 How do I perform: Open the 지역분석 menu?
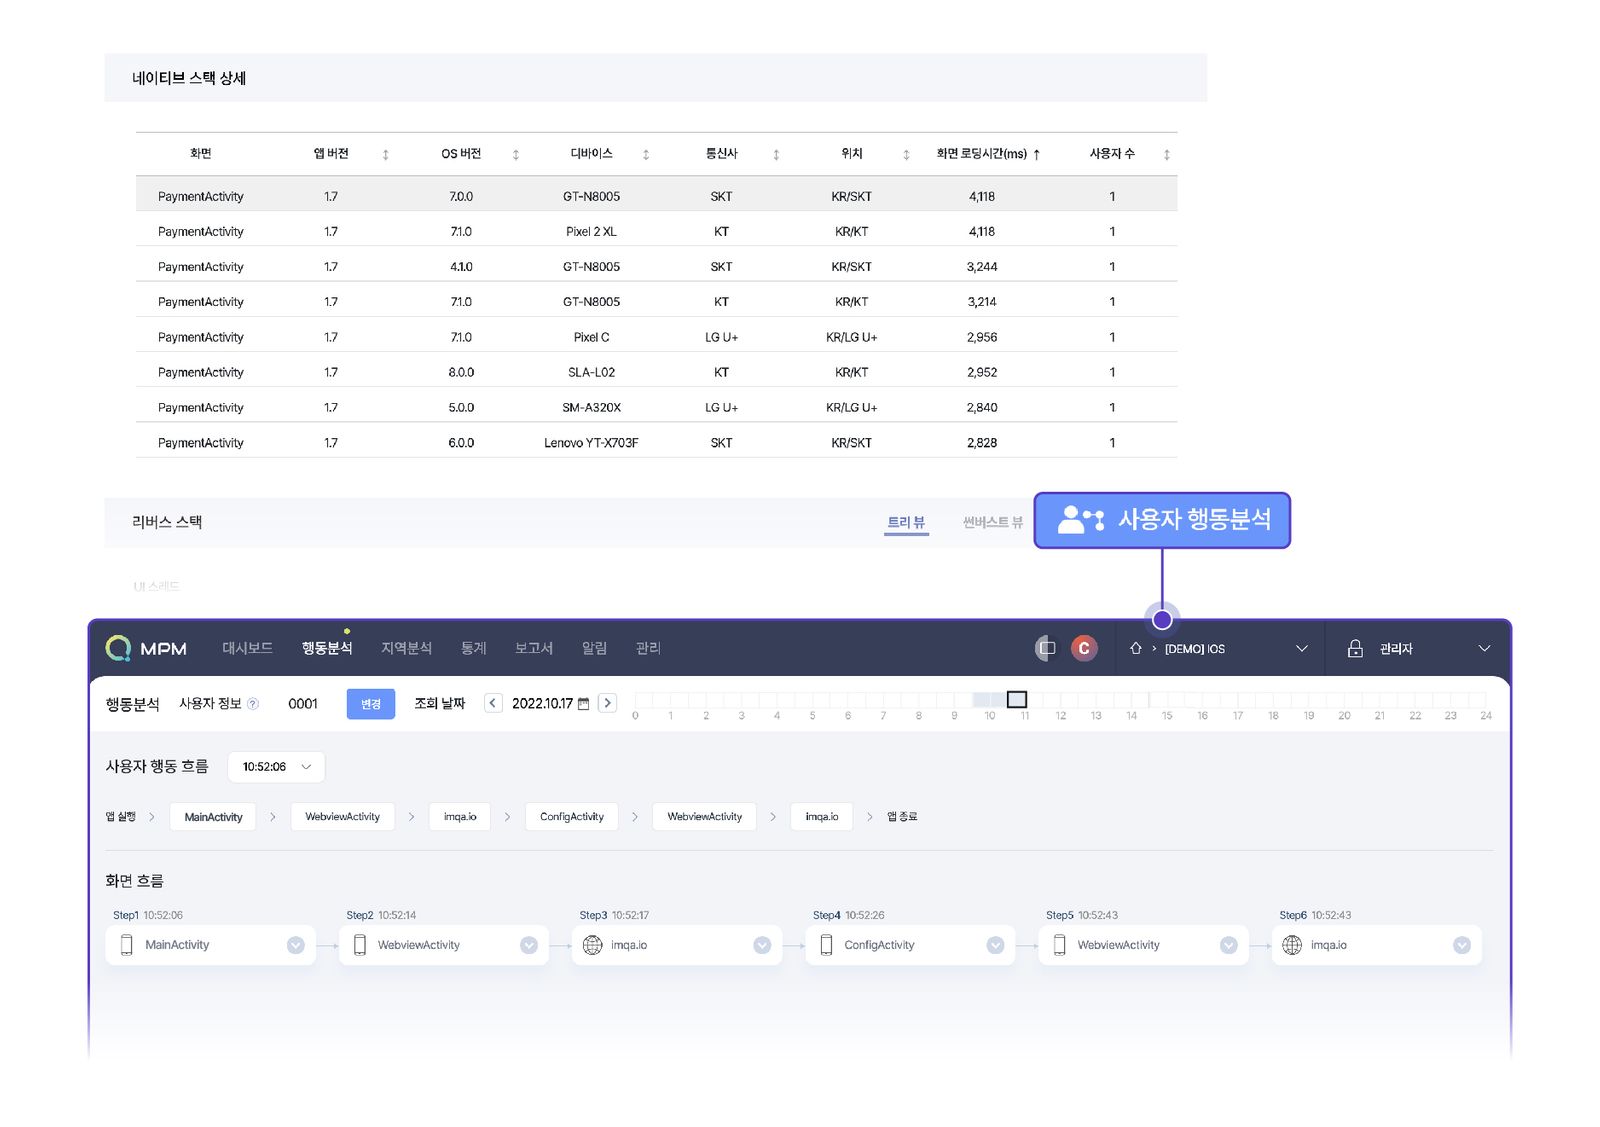point(406,648)
